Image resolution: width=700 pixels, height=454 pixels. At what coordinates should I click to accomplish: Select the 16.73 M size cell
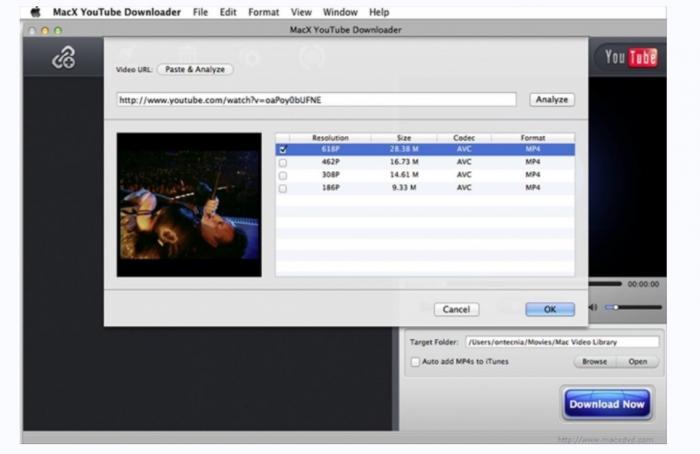(404, 162)
